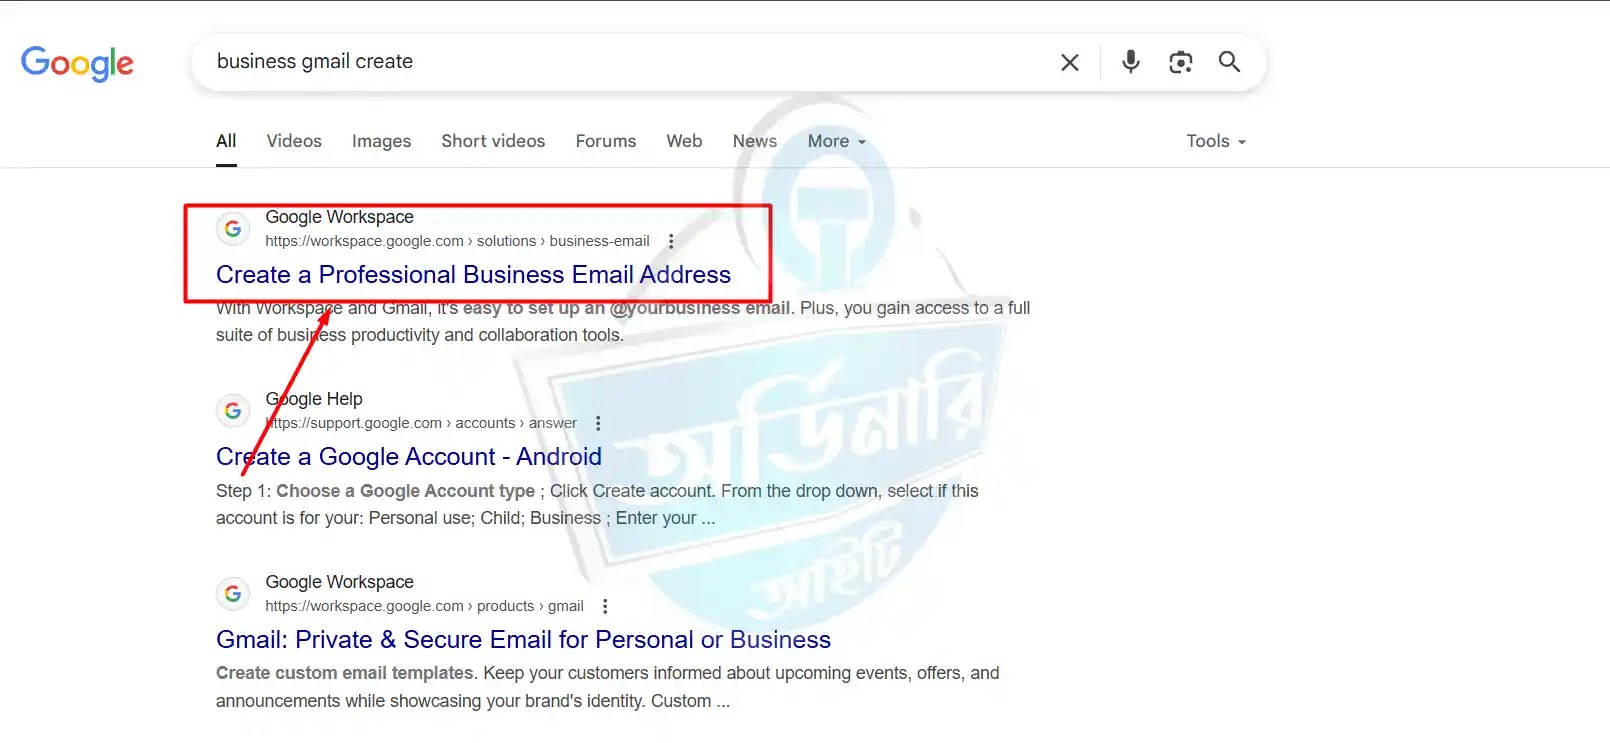Open three-dot menu for products gmail result
The height and width of the screenshot is (743, 1610).
tap(605, 606)
